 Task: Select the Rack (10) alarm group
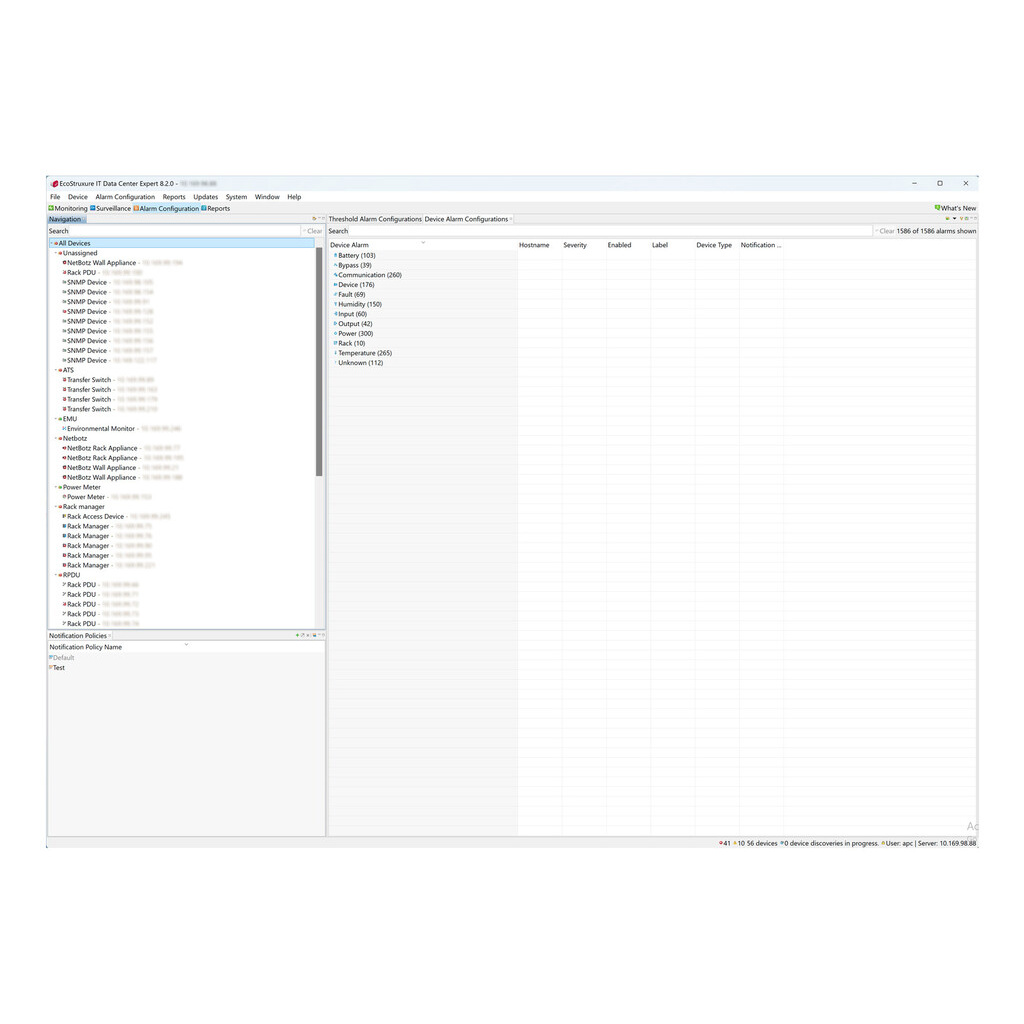pos(351,343)
